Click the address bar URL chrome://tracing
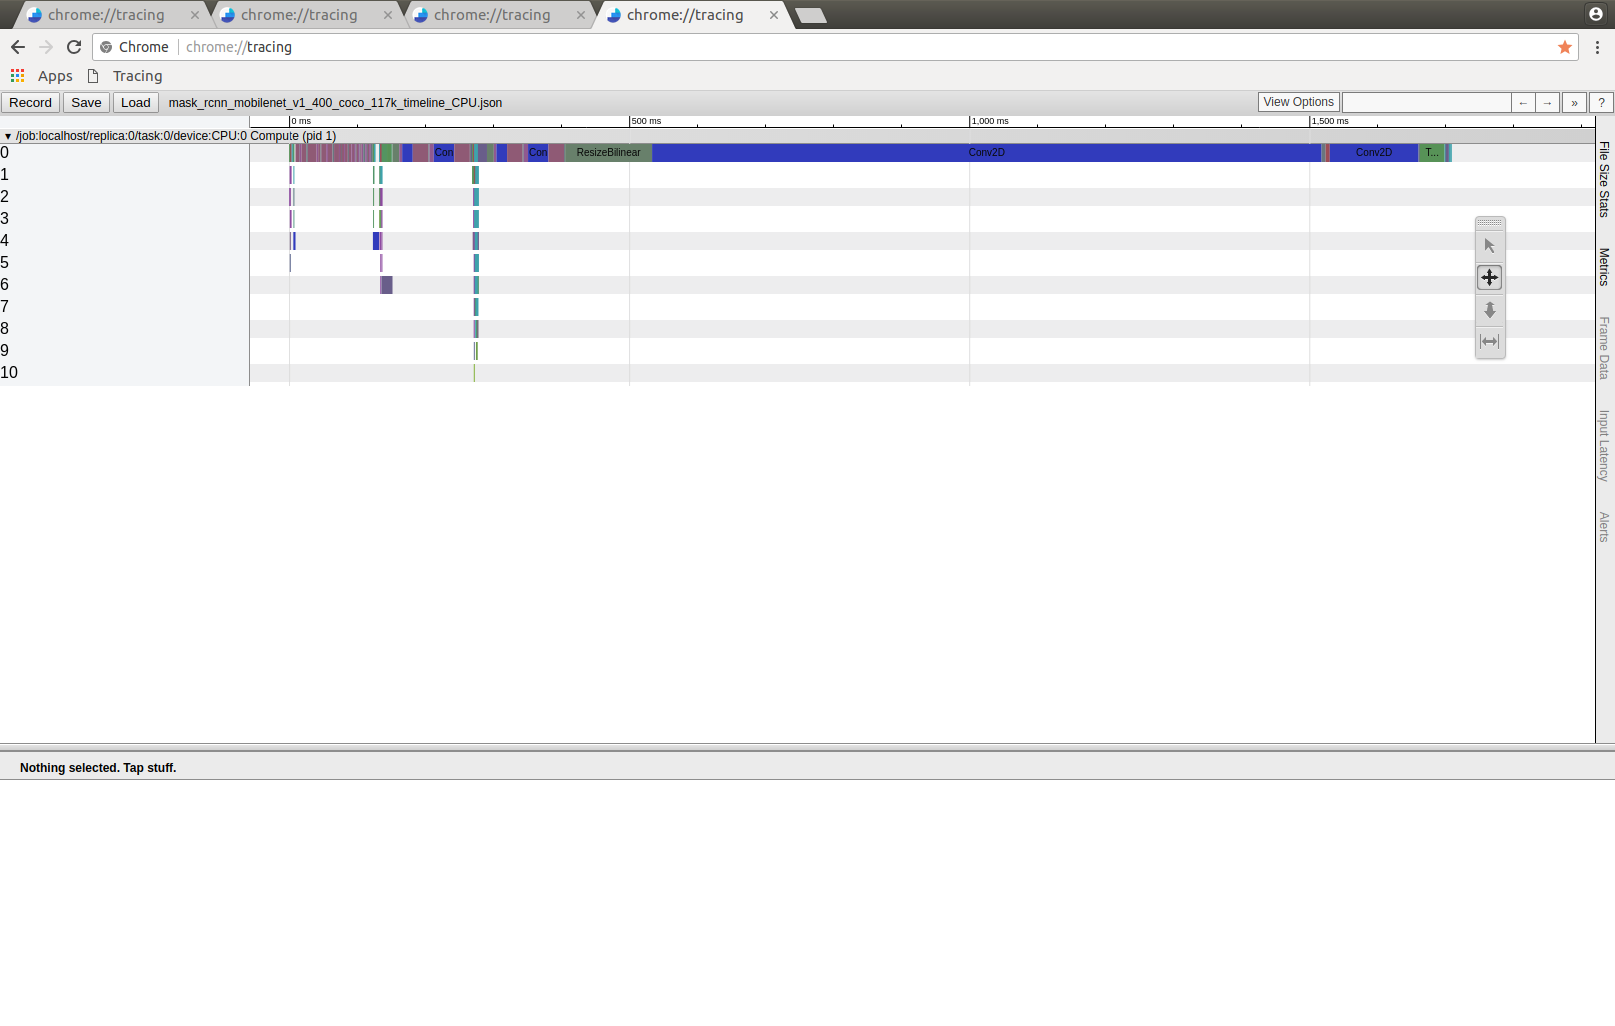 click(239, 47)
